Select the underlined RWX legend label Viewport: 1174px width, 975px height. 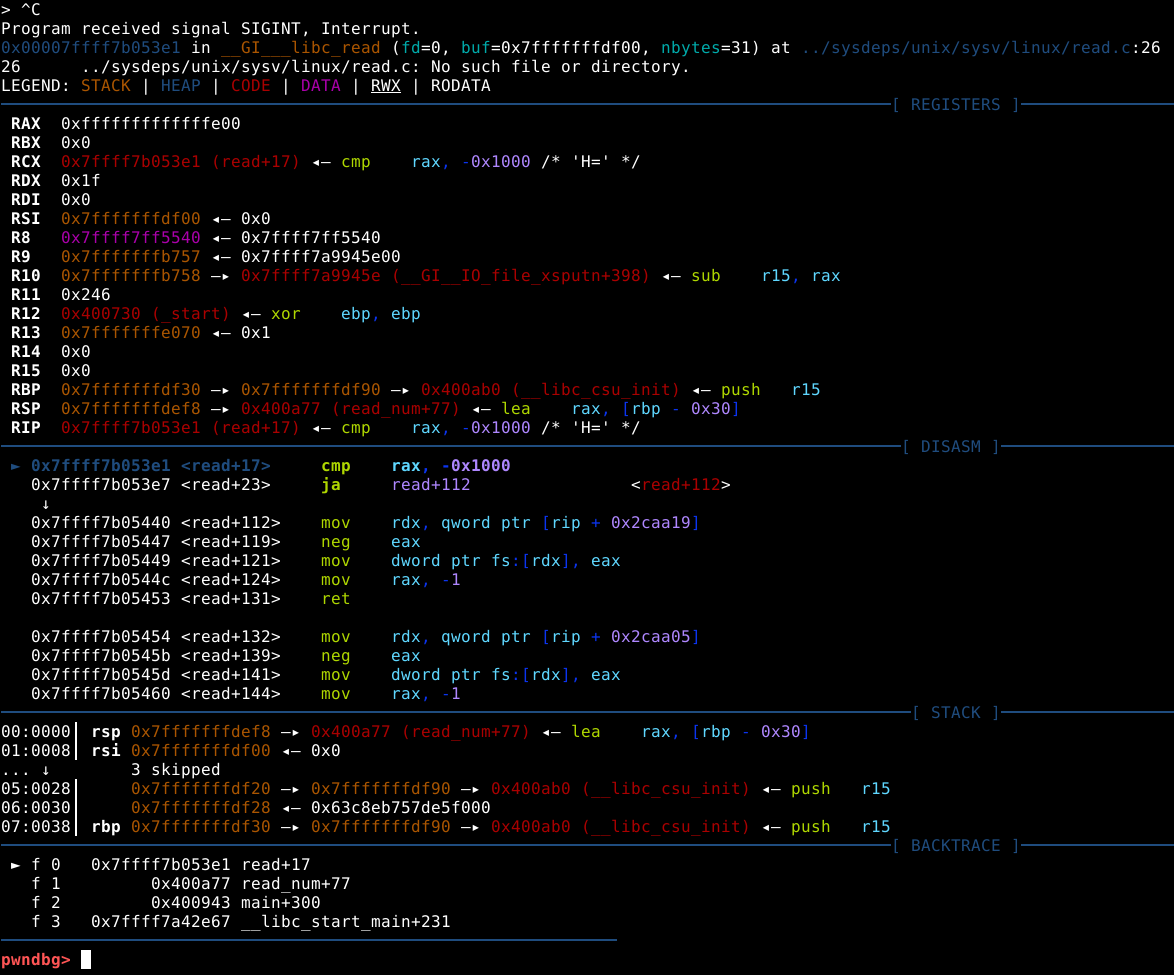coord(385,86)
